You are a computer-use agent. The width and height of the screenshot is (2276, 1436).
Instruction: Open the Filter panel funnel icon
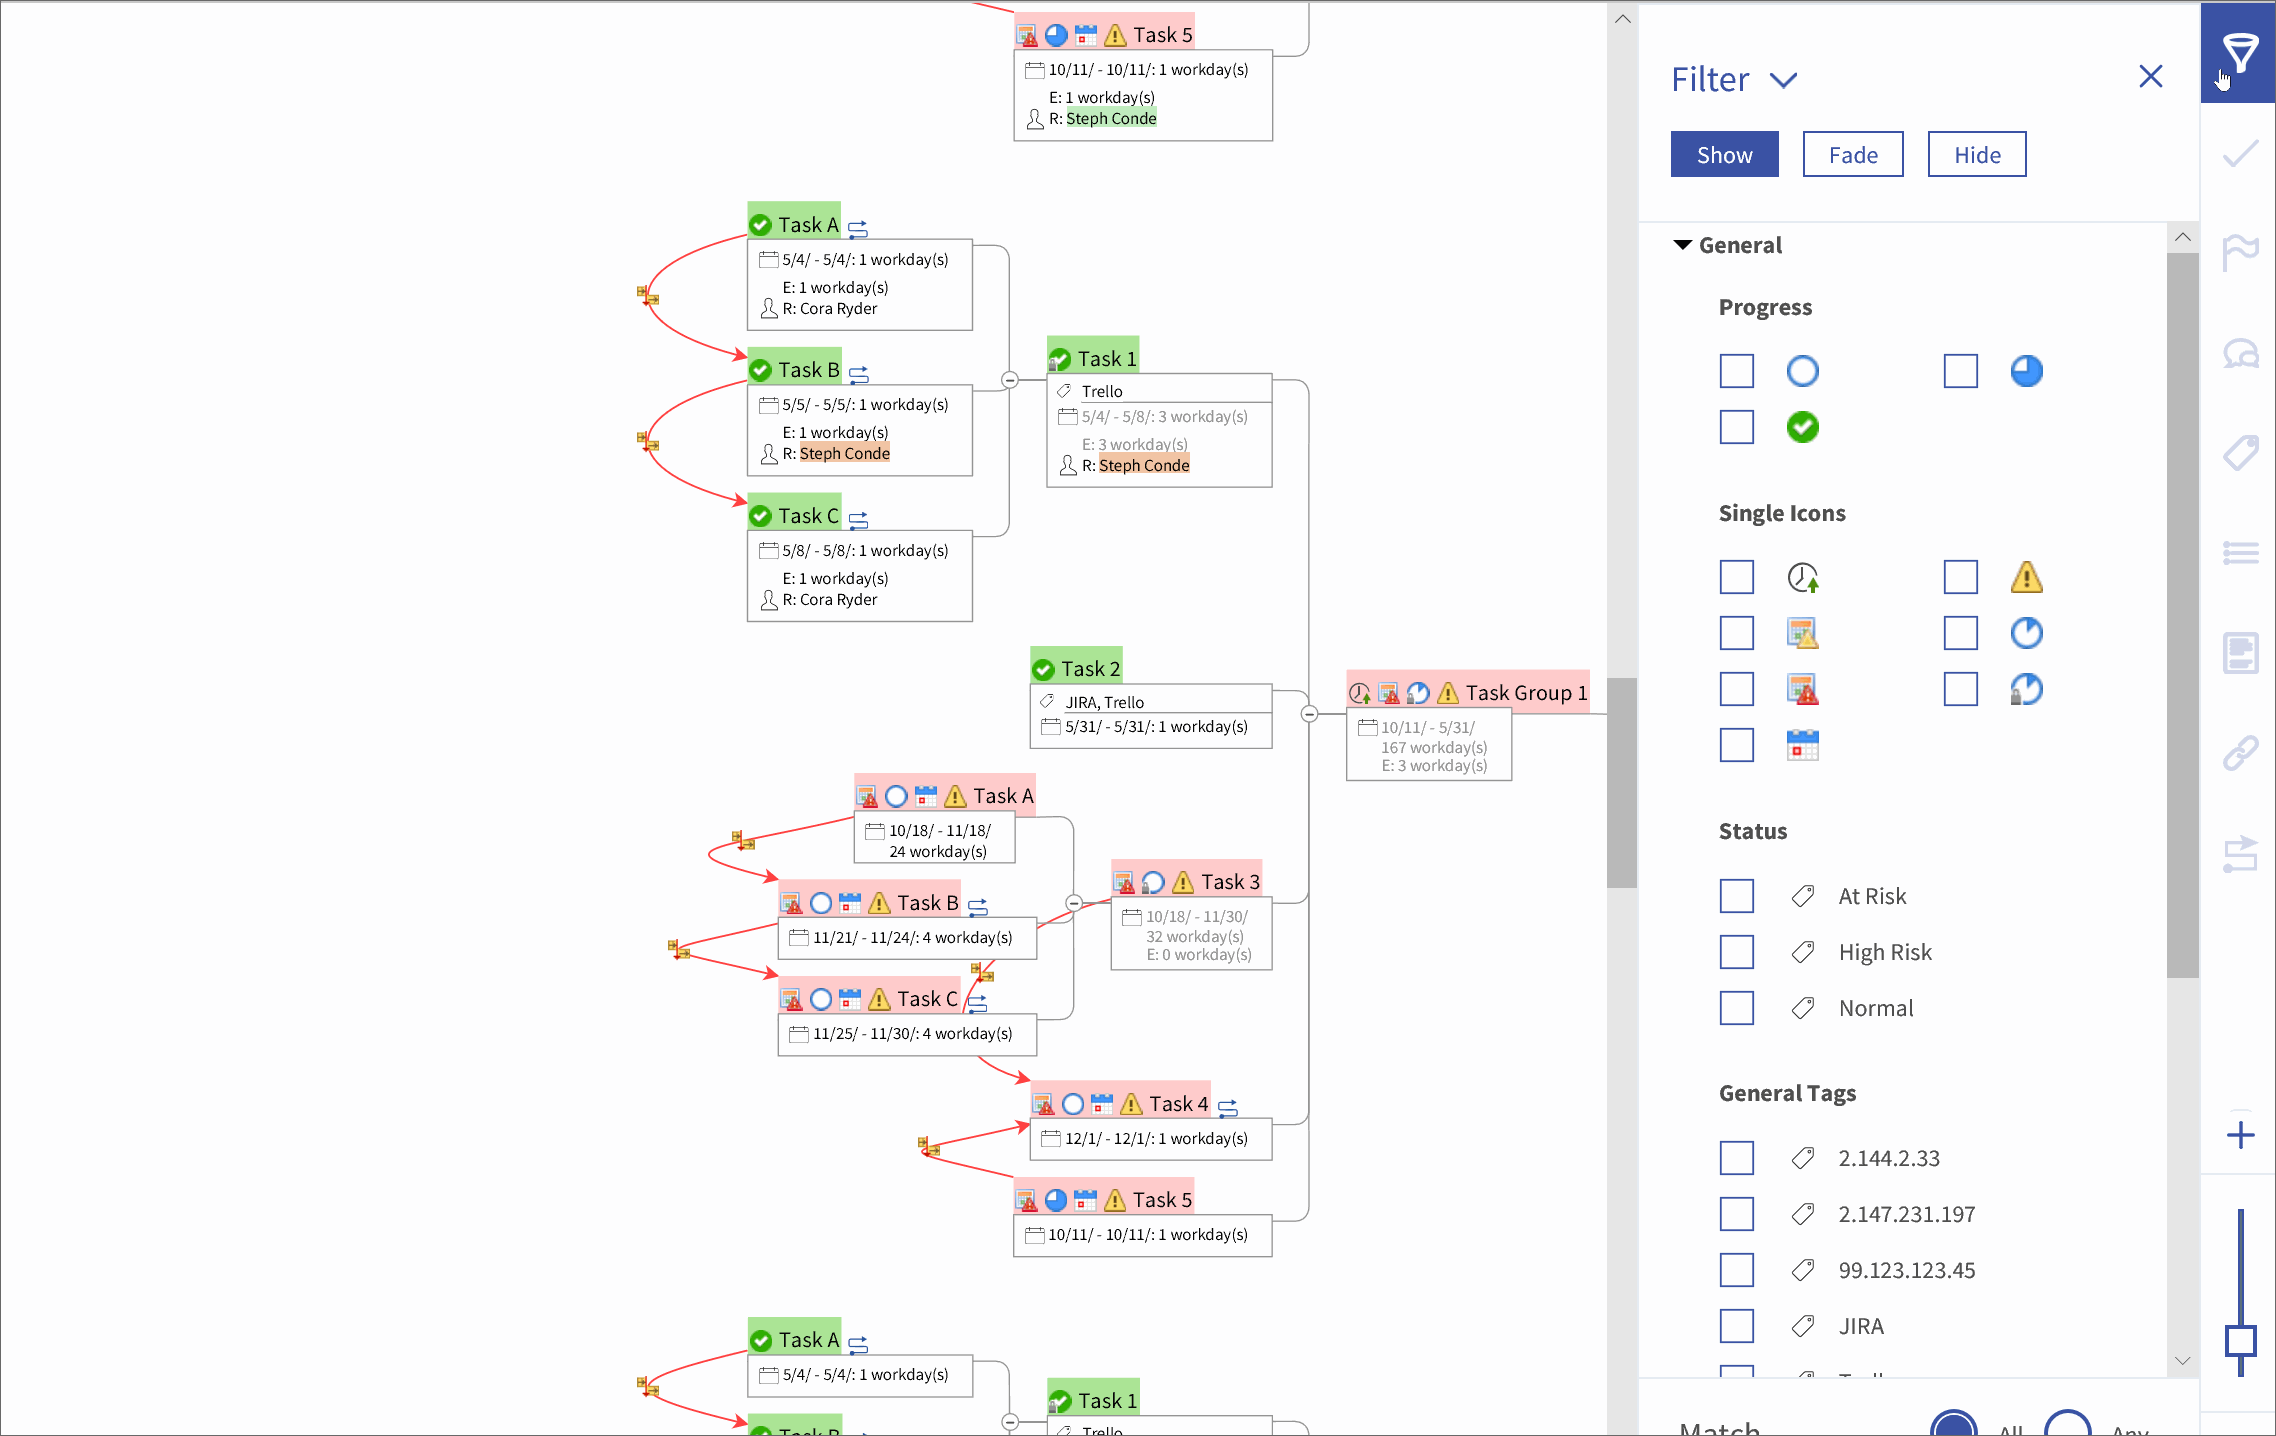point(2239,52)
